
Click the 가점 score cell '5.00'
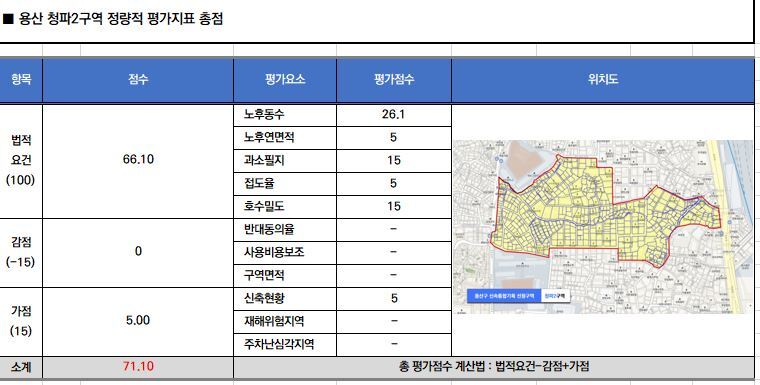tap(138, 322)
